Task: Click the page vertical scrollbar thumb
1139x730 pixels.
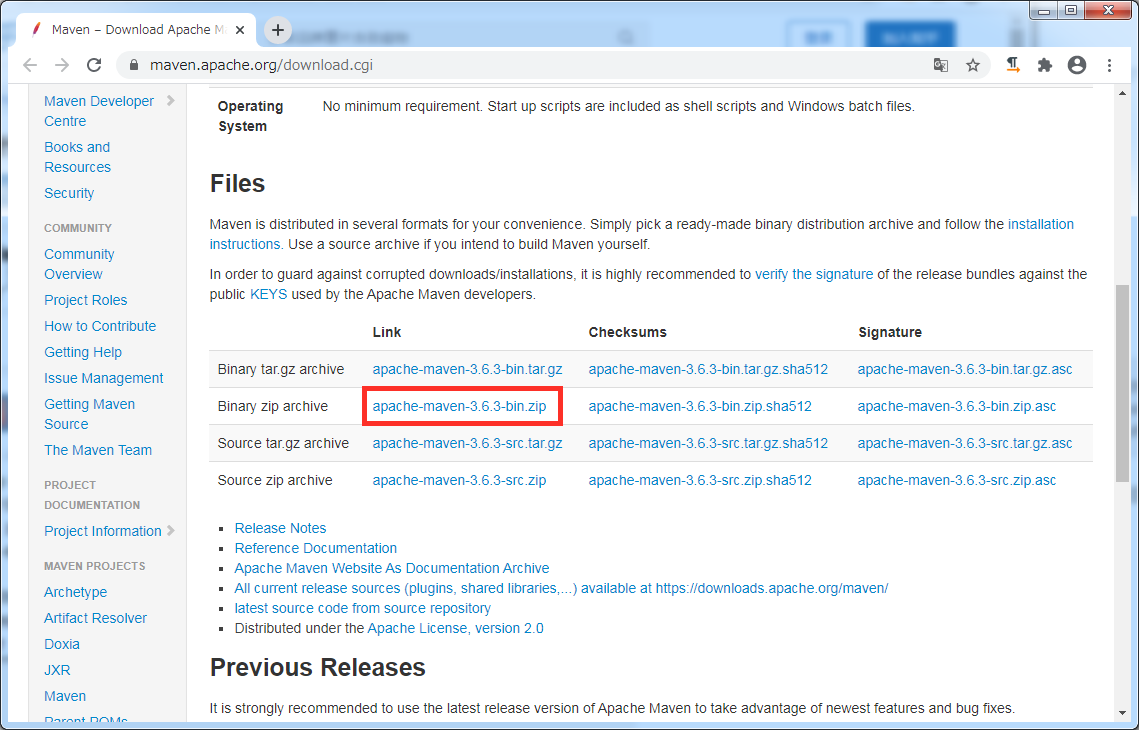Action: (x=1122, y=383)
